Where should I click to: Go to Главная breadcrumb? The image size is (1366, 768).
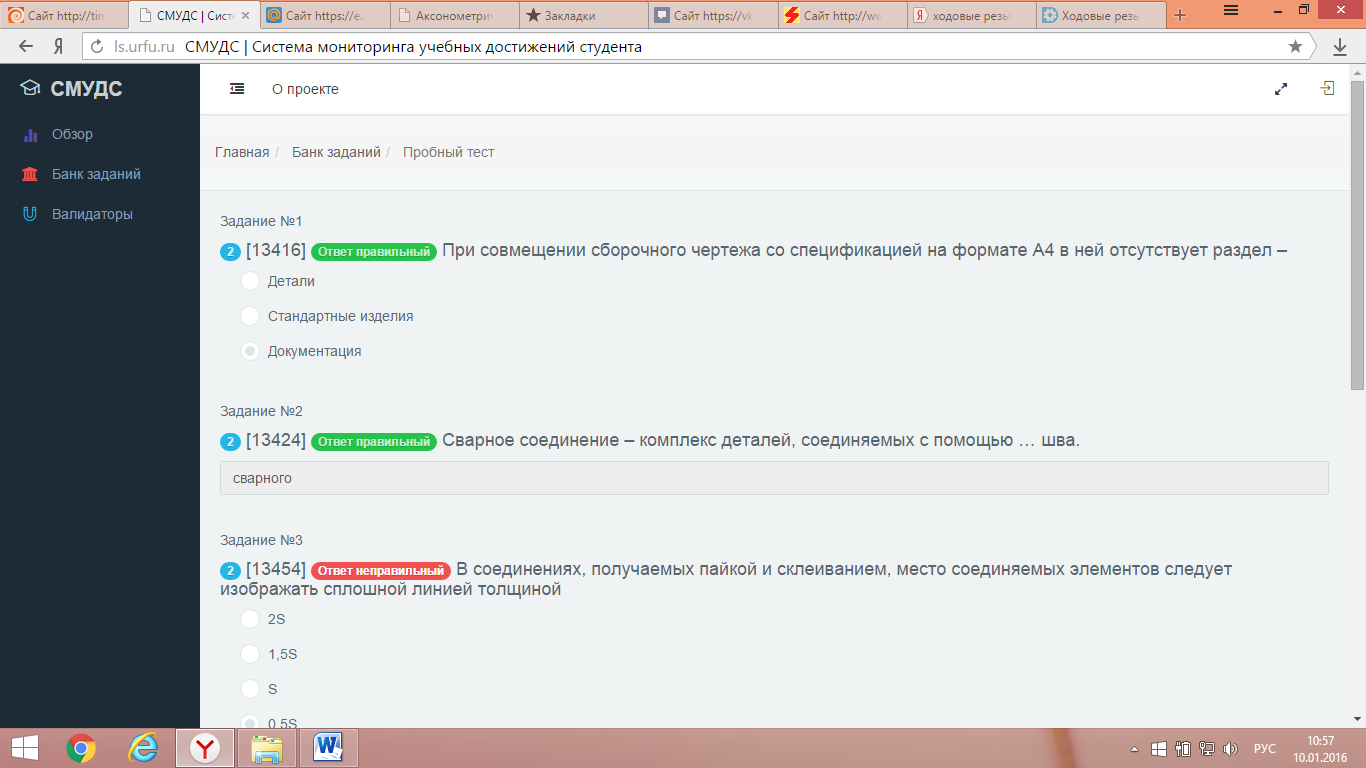tap(242, 152)
